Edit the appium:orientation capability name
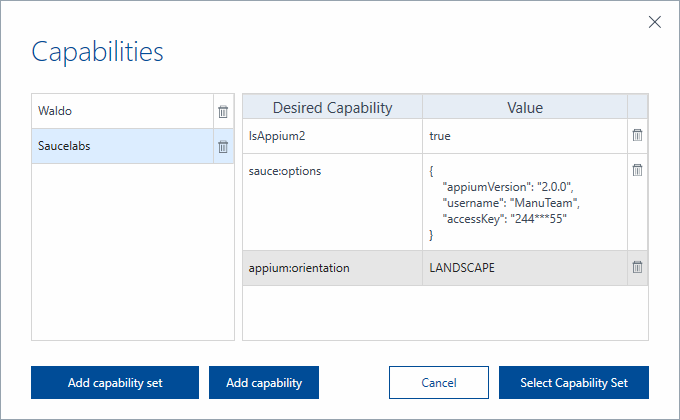The height and width of the screenshot is (420, 680). (332, 268)
